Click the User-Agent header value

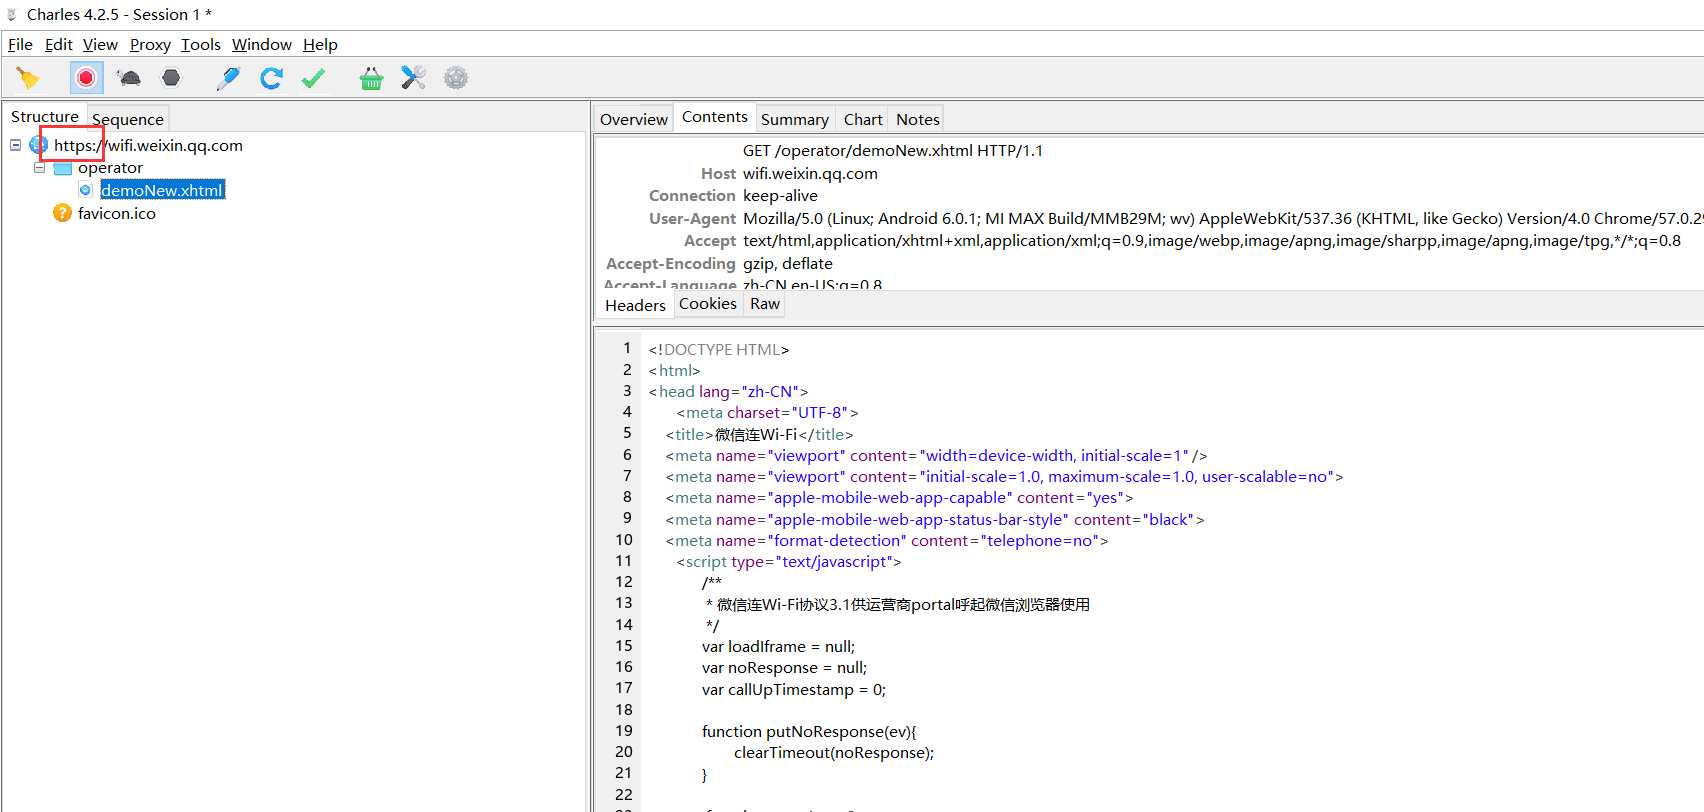coord(1221,218)
